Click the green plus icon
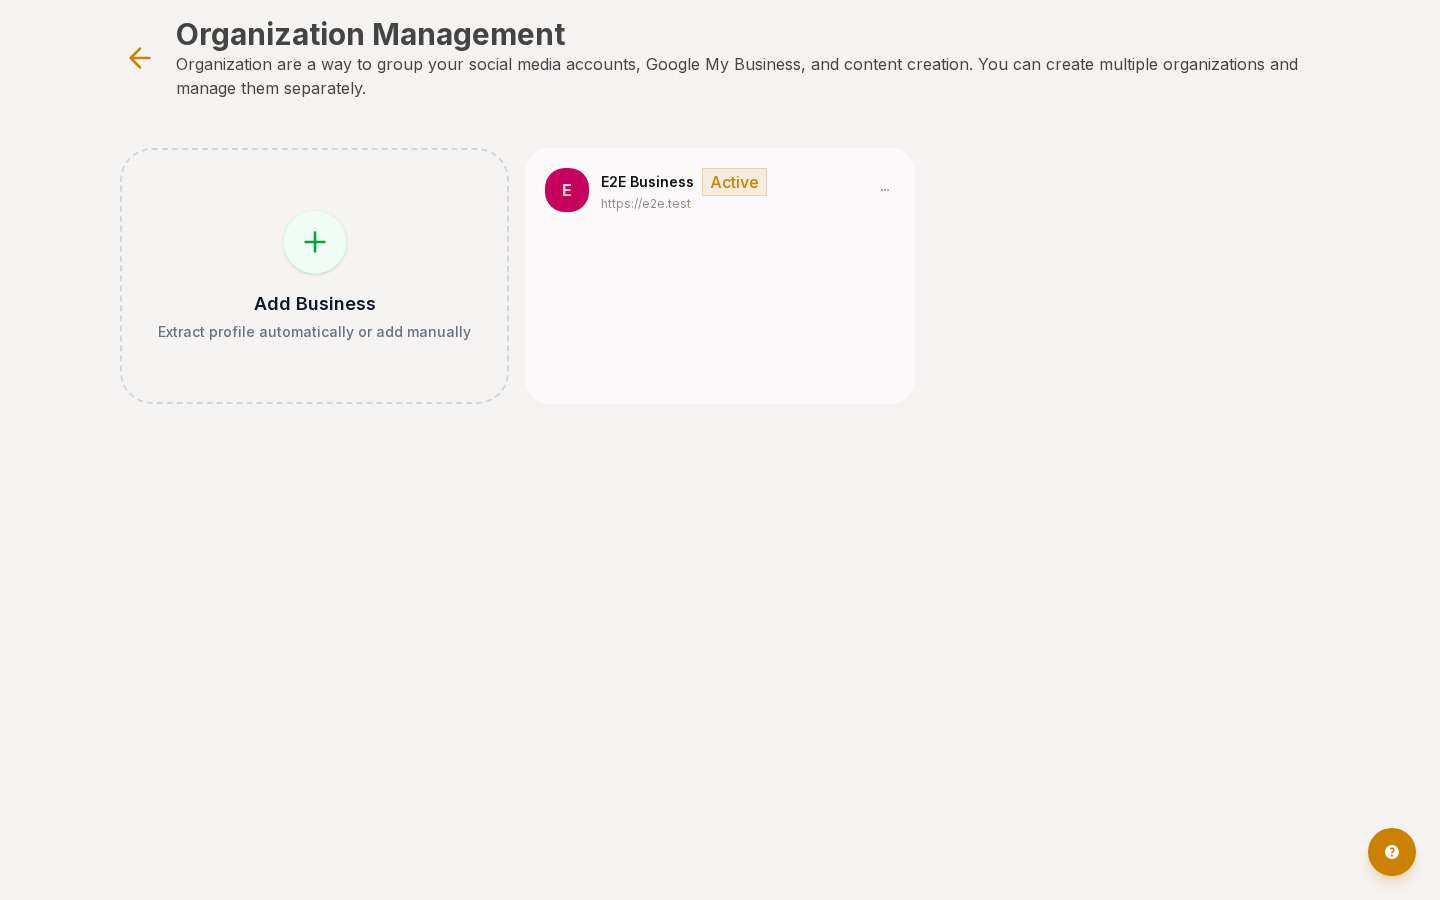The width and height of the screenshot is (1440, 900). coord(315,242)
